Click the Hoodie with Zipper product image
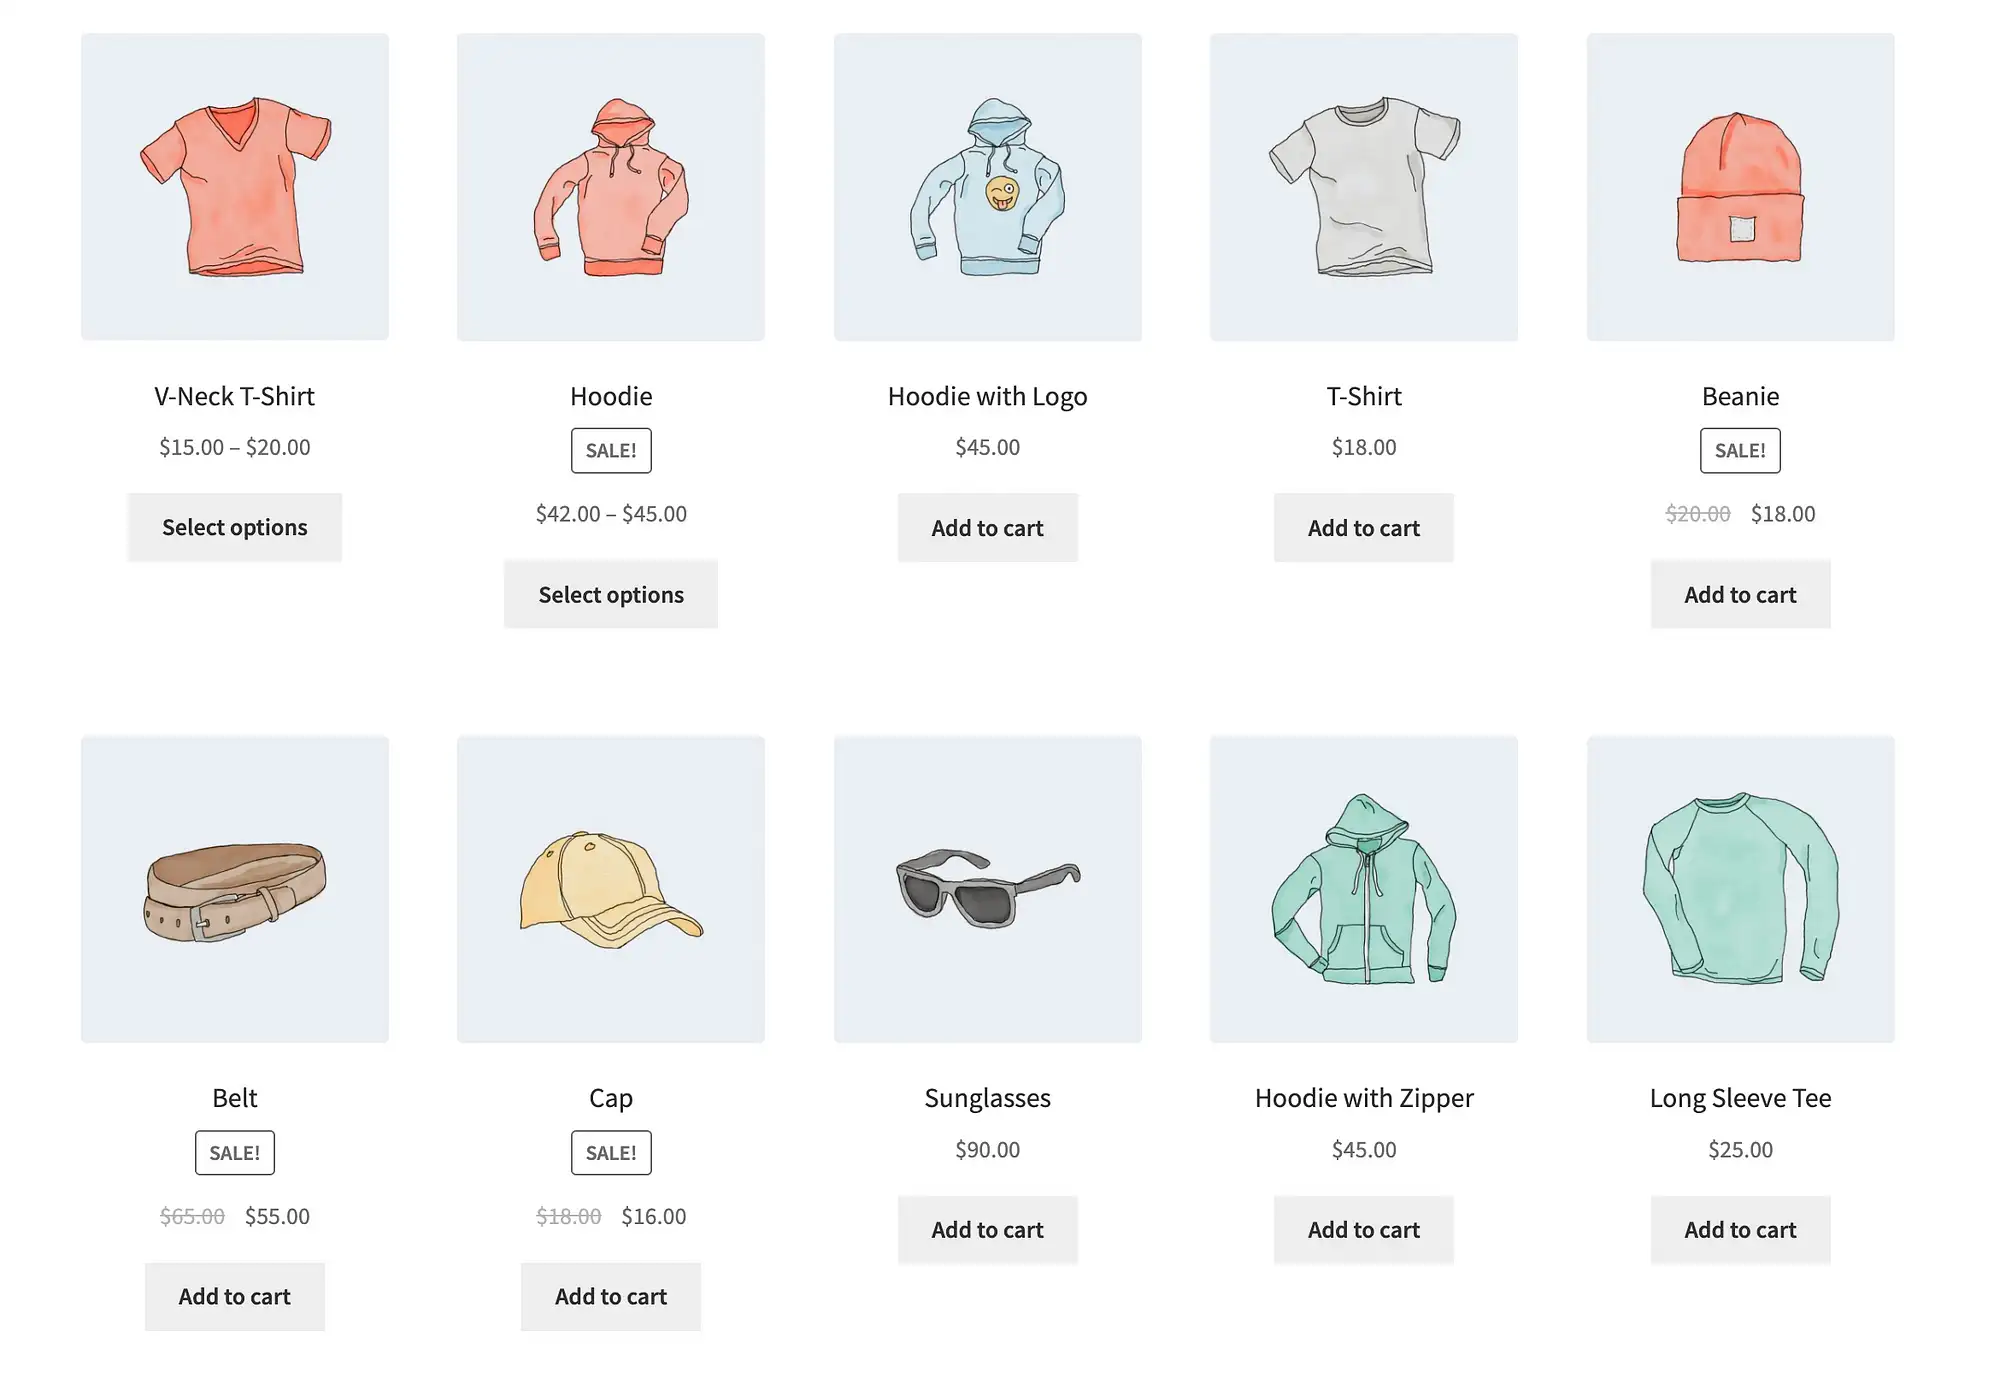 (x=1363, y=888)
